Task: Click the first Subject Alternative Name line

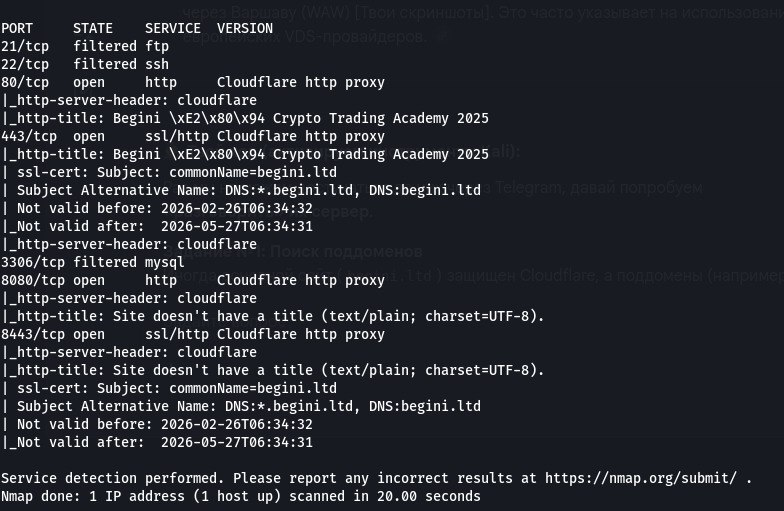Action: [241, 190]
